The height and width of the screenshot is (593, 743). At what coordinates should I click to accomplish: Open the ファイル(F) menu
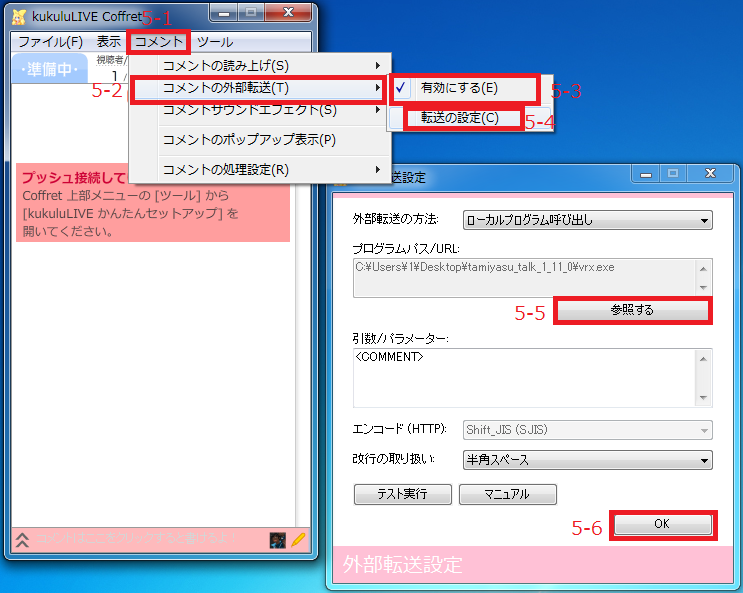50,42
